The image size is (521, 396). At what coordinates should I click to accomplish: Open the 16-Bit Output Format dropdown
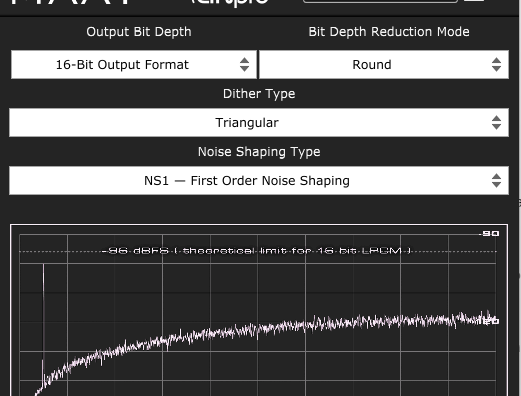(x=134, y=65)
